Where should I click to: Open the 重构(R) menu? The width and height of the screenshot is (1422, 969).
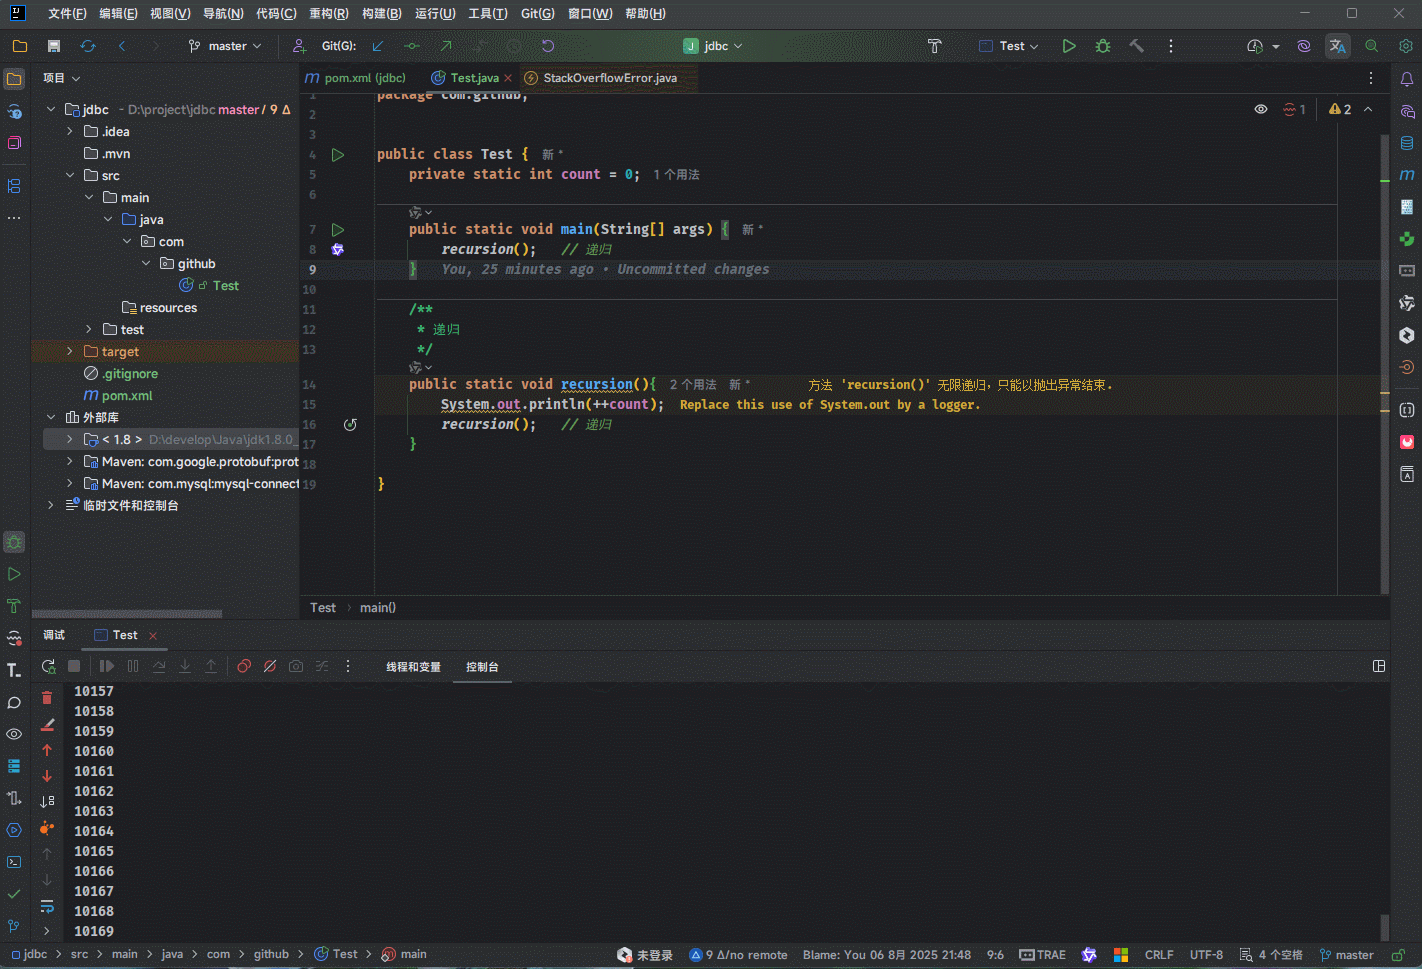329,14
